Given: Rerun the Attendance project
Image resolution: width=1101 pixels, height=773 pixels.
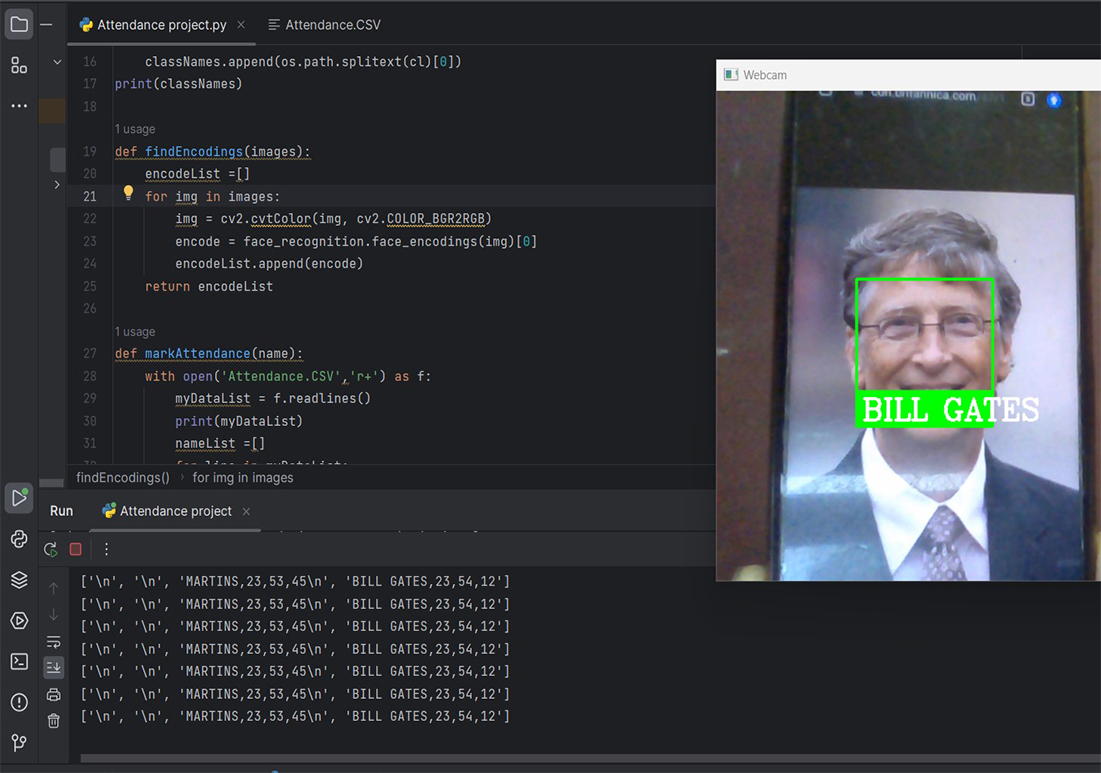Looking at the screenshot, I should pos(51,550).
